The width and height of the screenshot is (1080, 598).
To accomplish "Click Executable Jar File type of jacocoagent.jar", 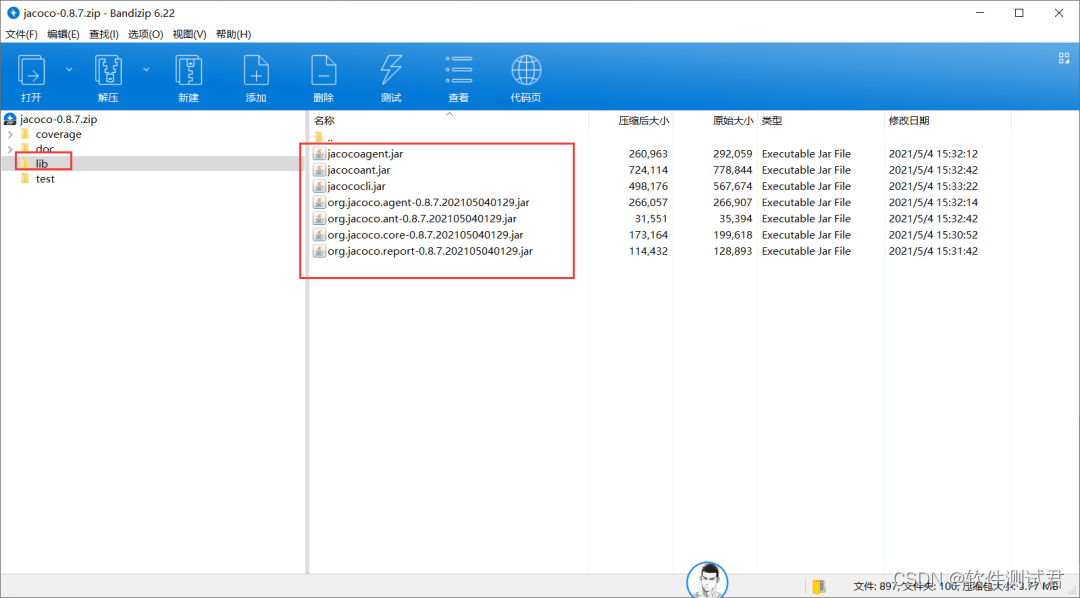I will [806, 154].
